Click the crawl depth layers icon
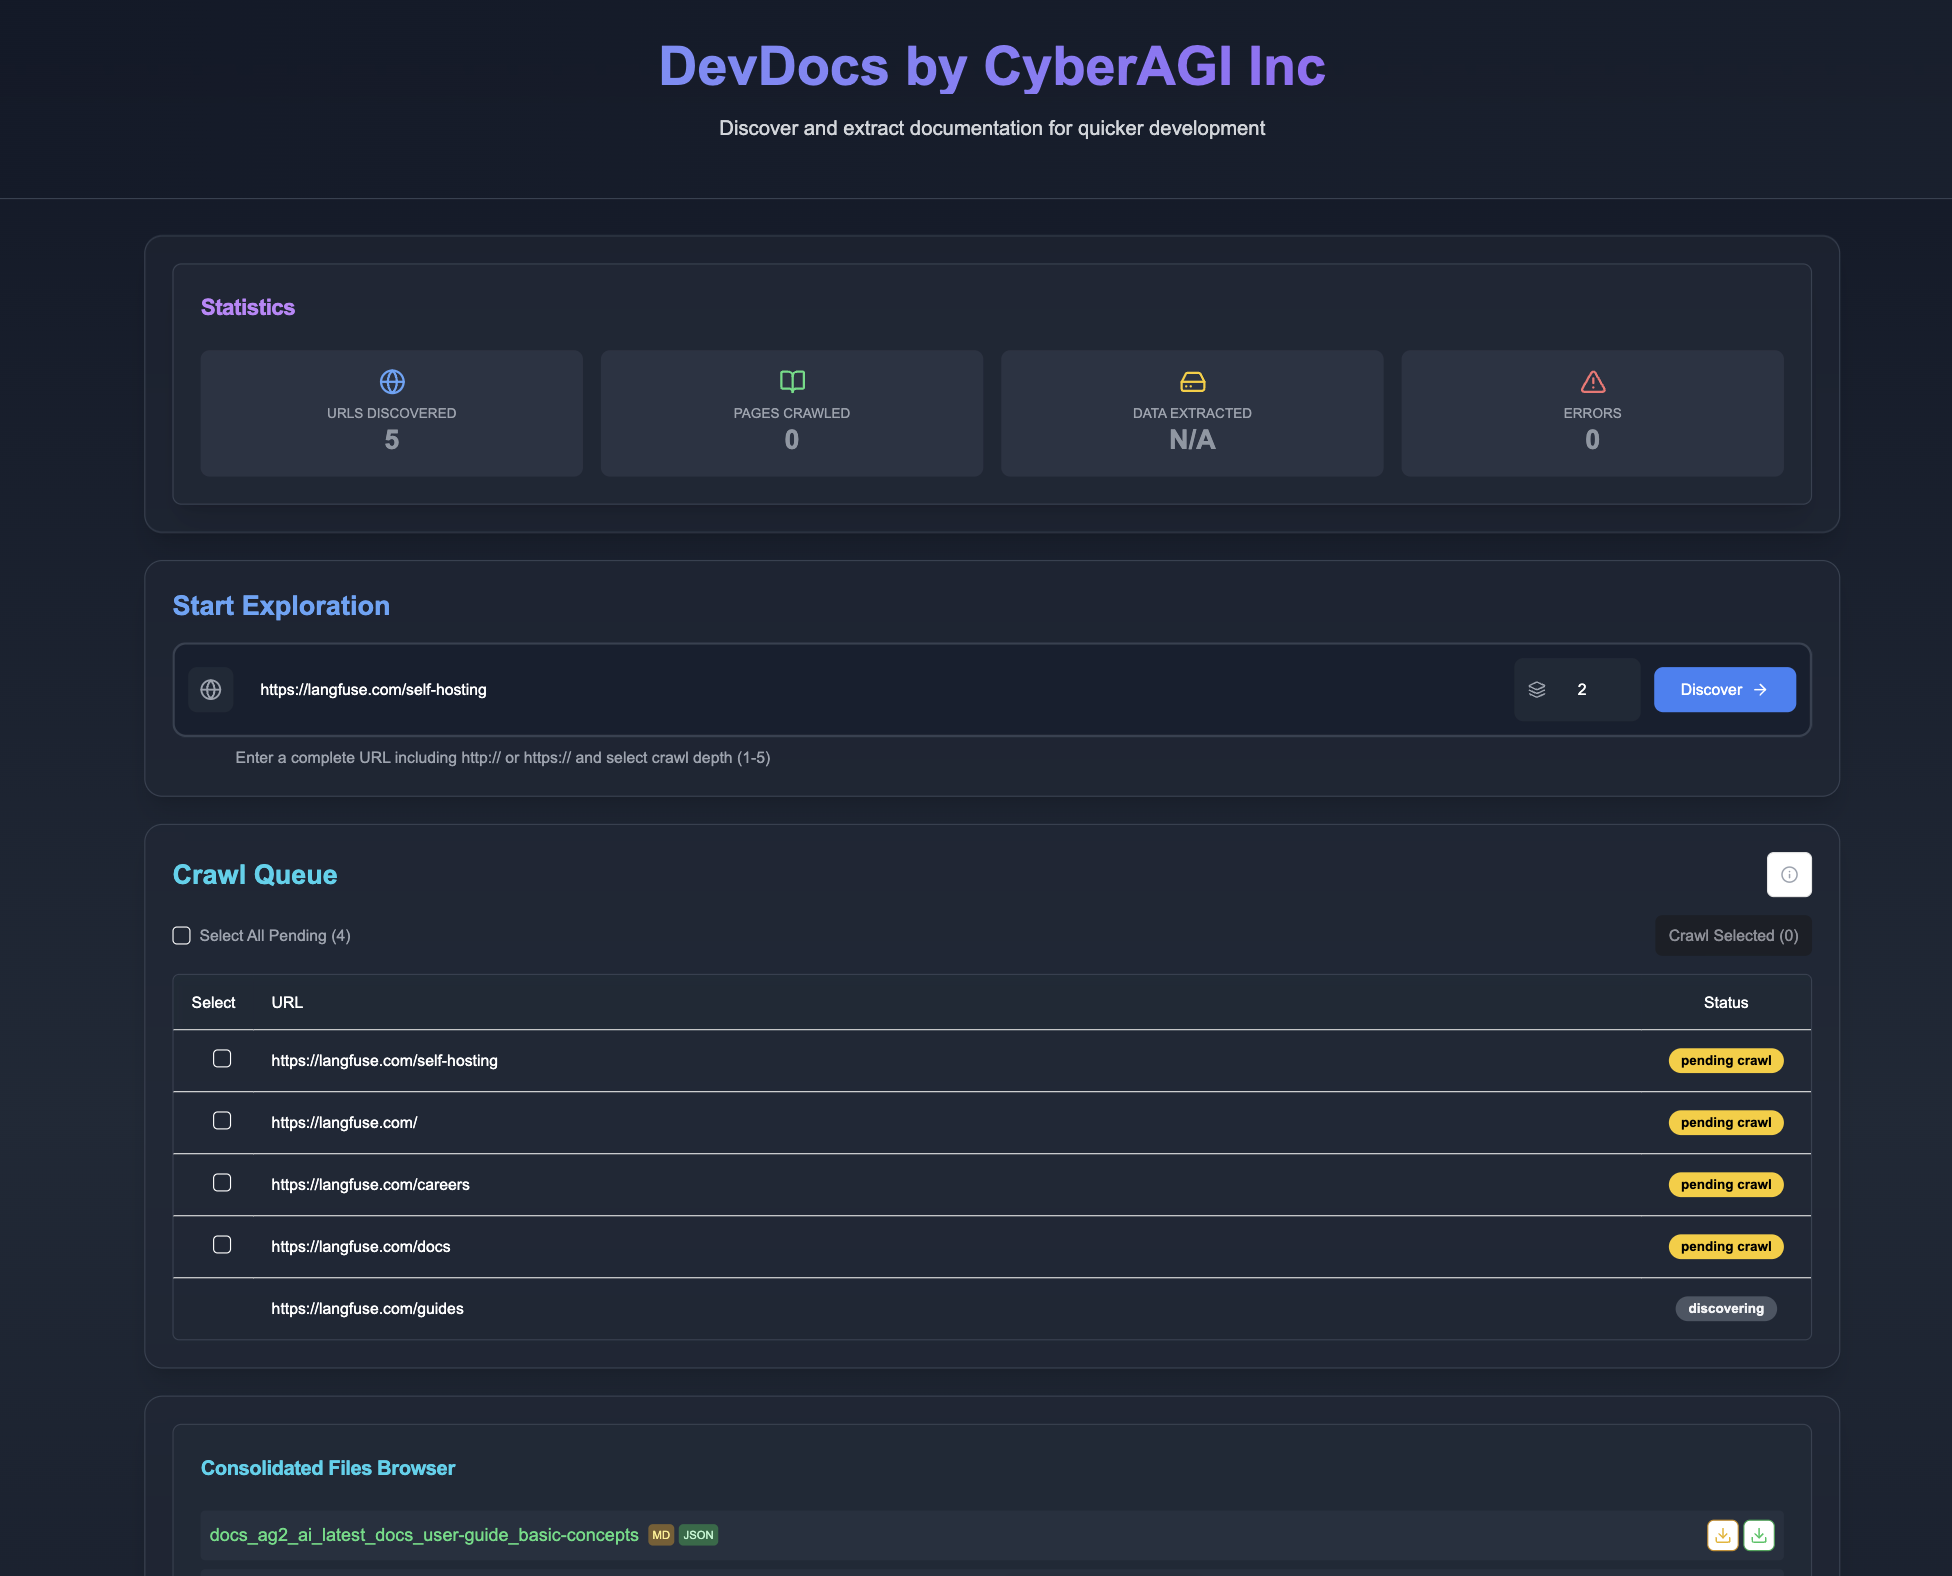1952x1576 pixels. pos(1537,689)
